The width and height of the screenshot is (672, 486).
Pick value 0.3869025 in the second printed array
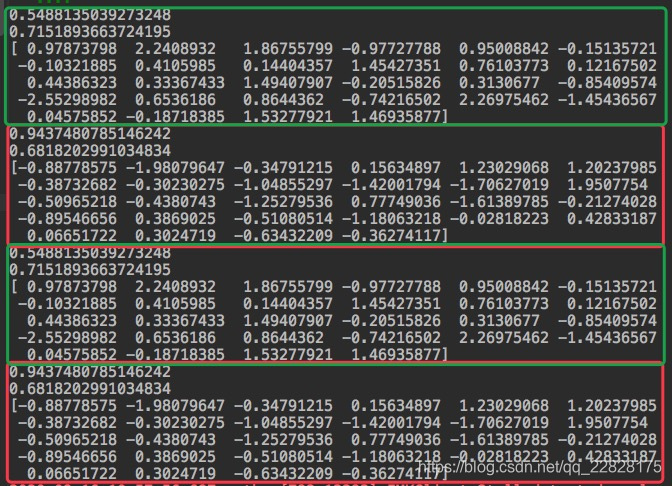[x=175, y=219]
